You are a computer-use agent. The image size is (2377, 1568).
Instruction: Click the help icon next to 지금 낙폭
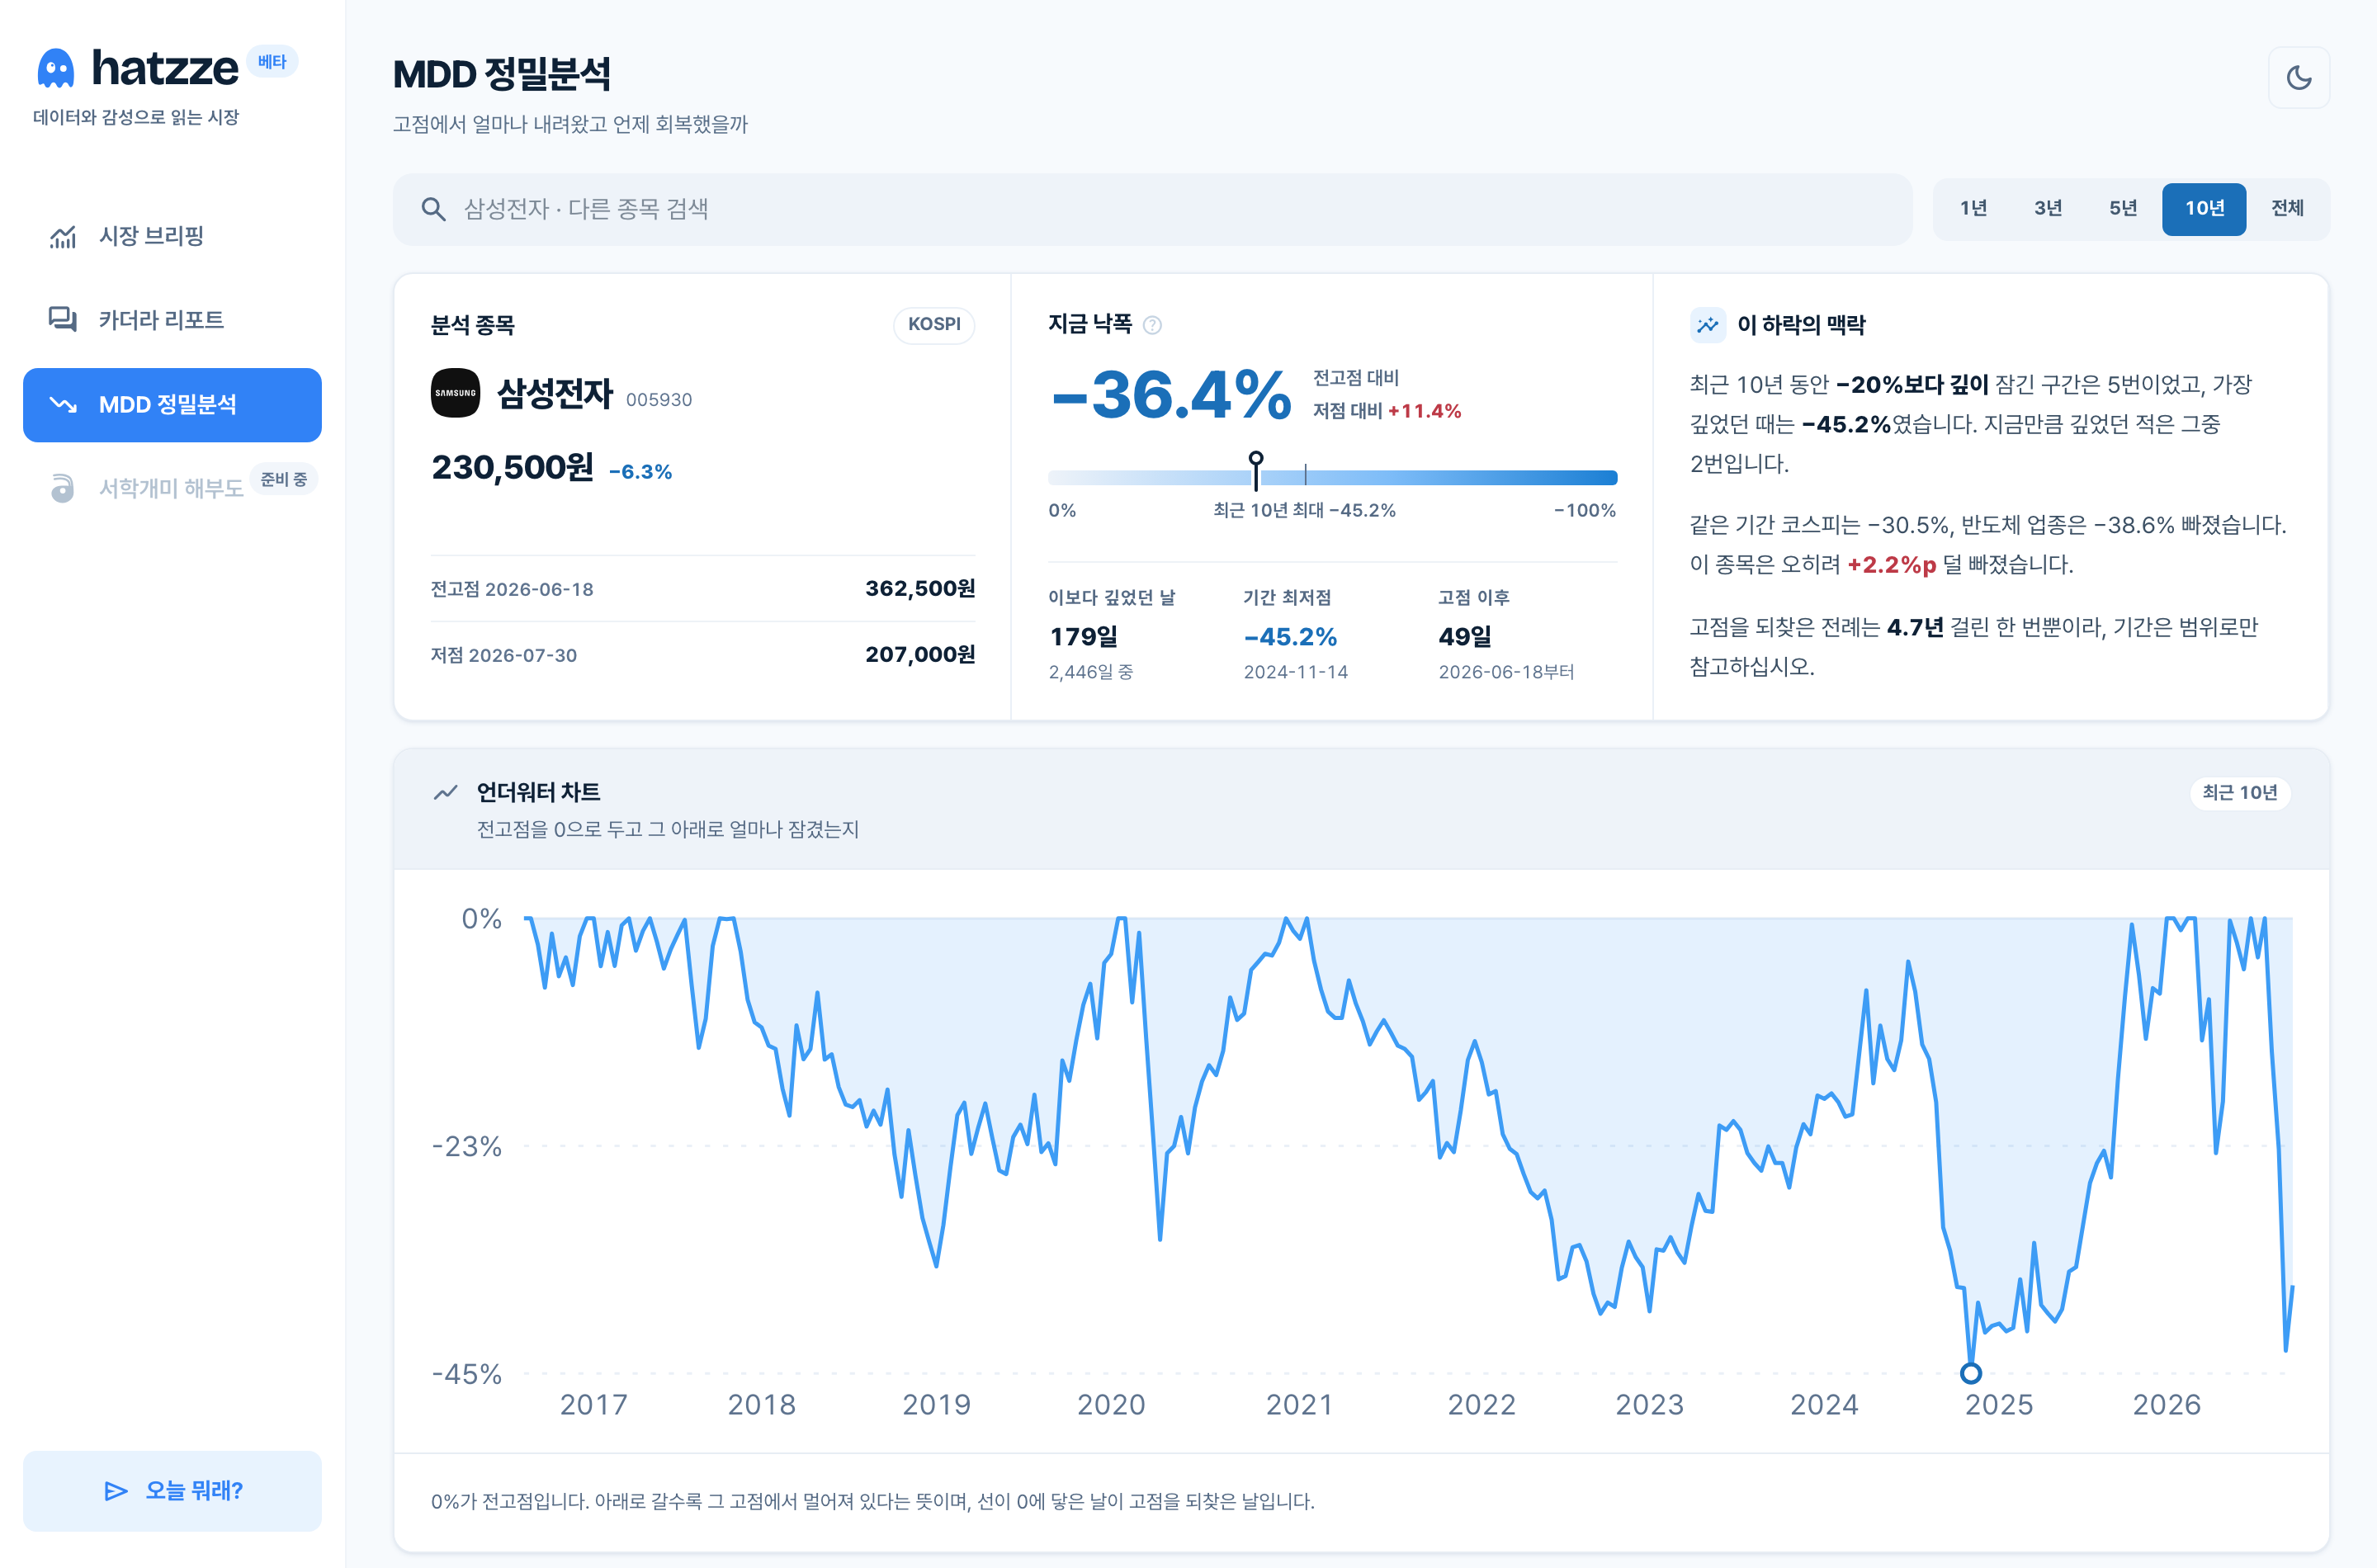(1152, 325)
